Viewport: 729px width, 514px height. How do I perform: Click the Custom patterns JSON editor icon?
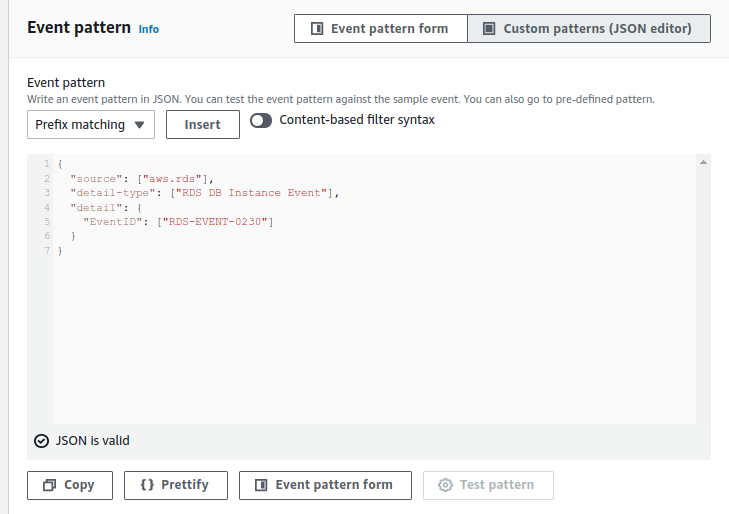[x=489, y=29]
